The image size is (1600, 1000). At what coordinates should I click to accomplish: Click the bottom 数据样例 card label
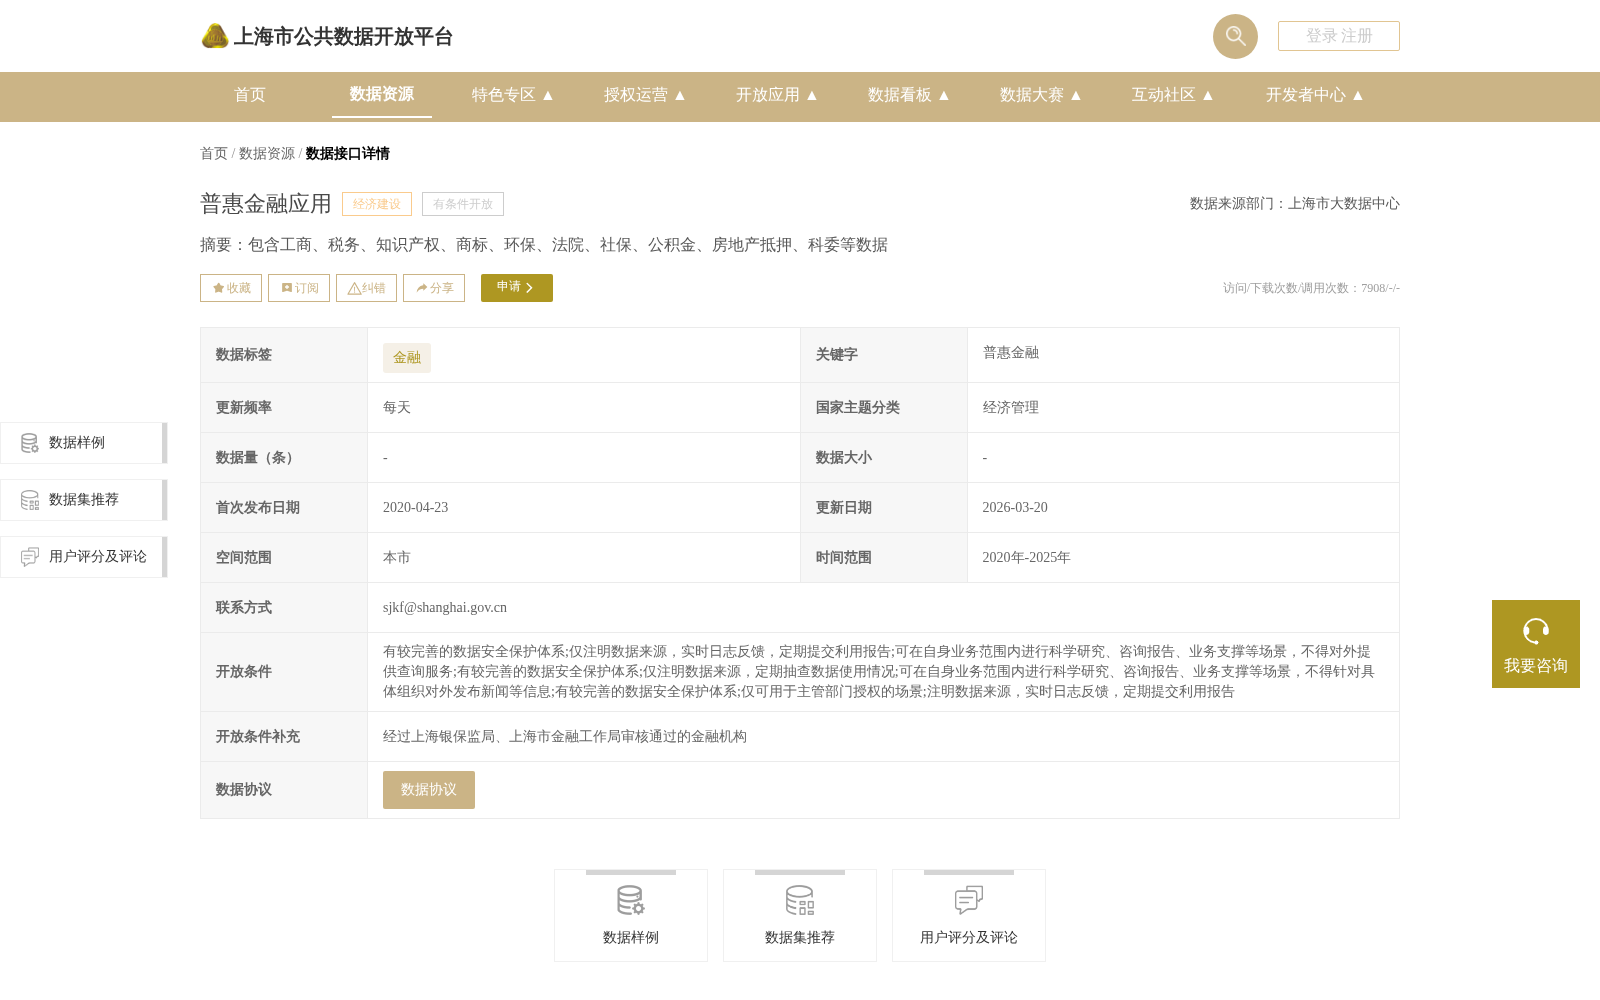point(631,938)
